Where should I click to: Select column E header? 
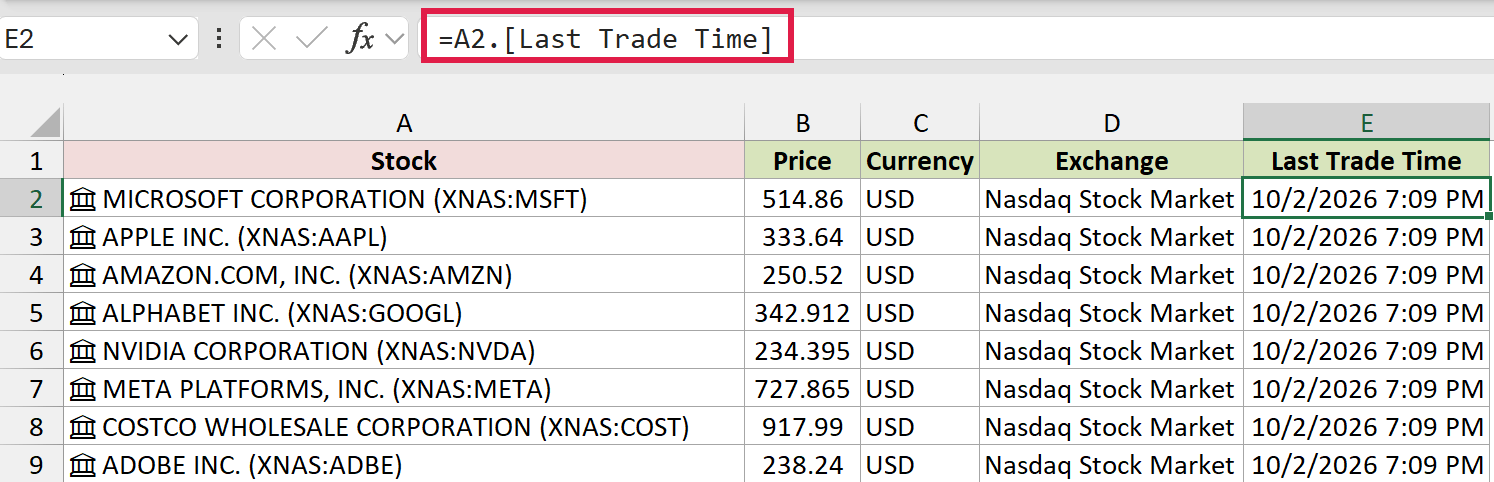coord(1367,123)
